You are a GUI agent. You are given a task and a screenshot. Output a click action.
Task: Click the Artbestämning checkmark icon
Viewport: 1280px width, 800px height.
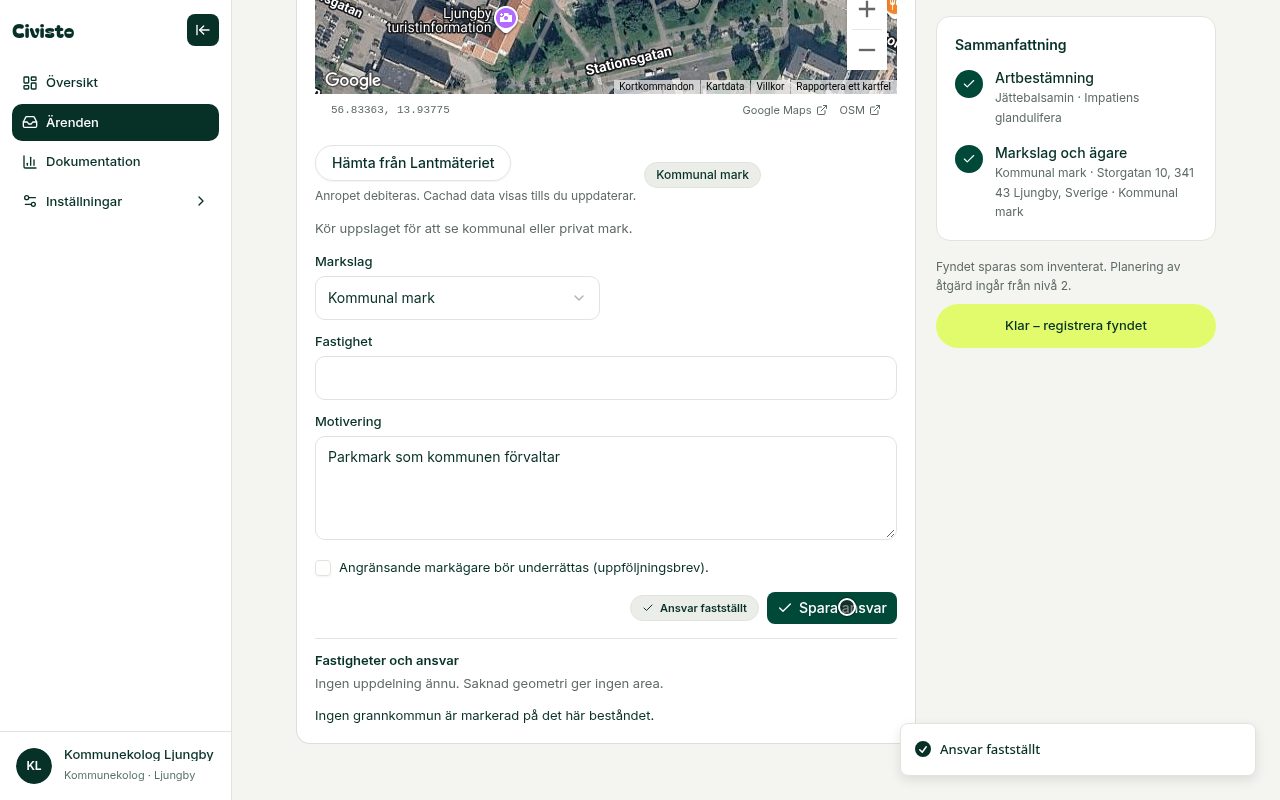click(969, 84)
